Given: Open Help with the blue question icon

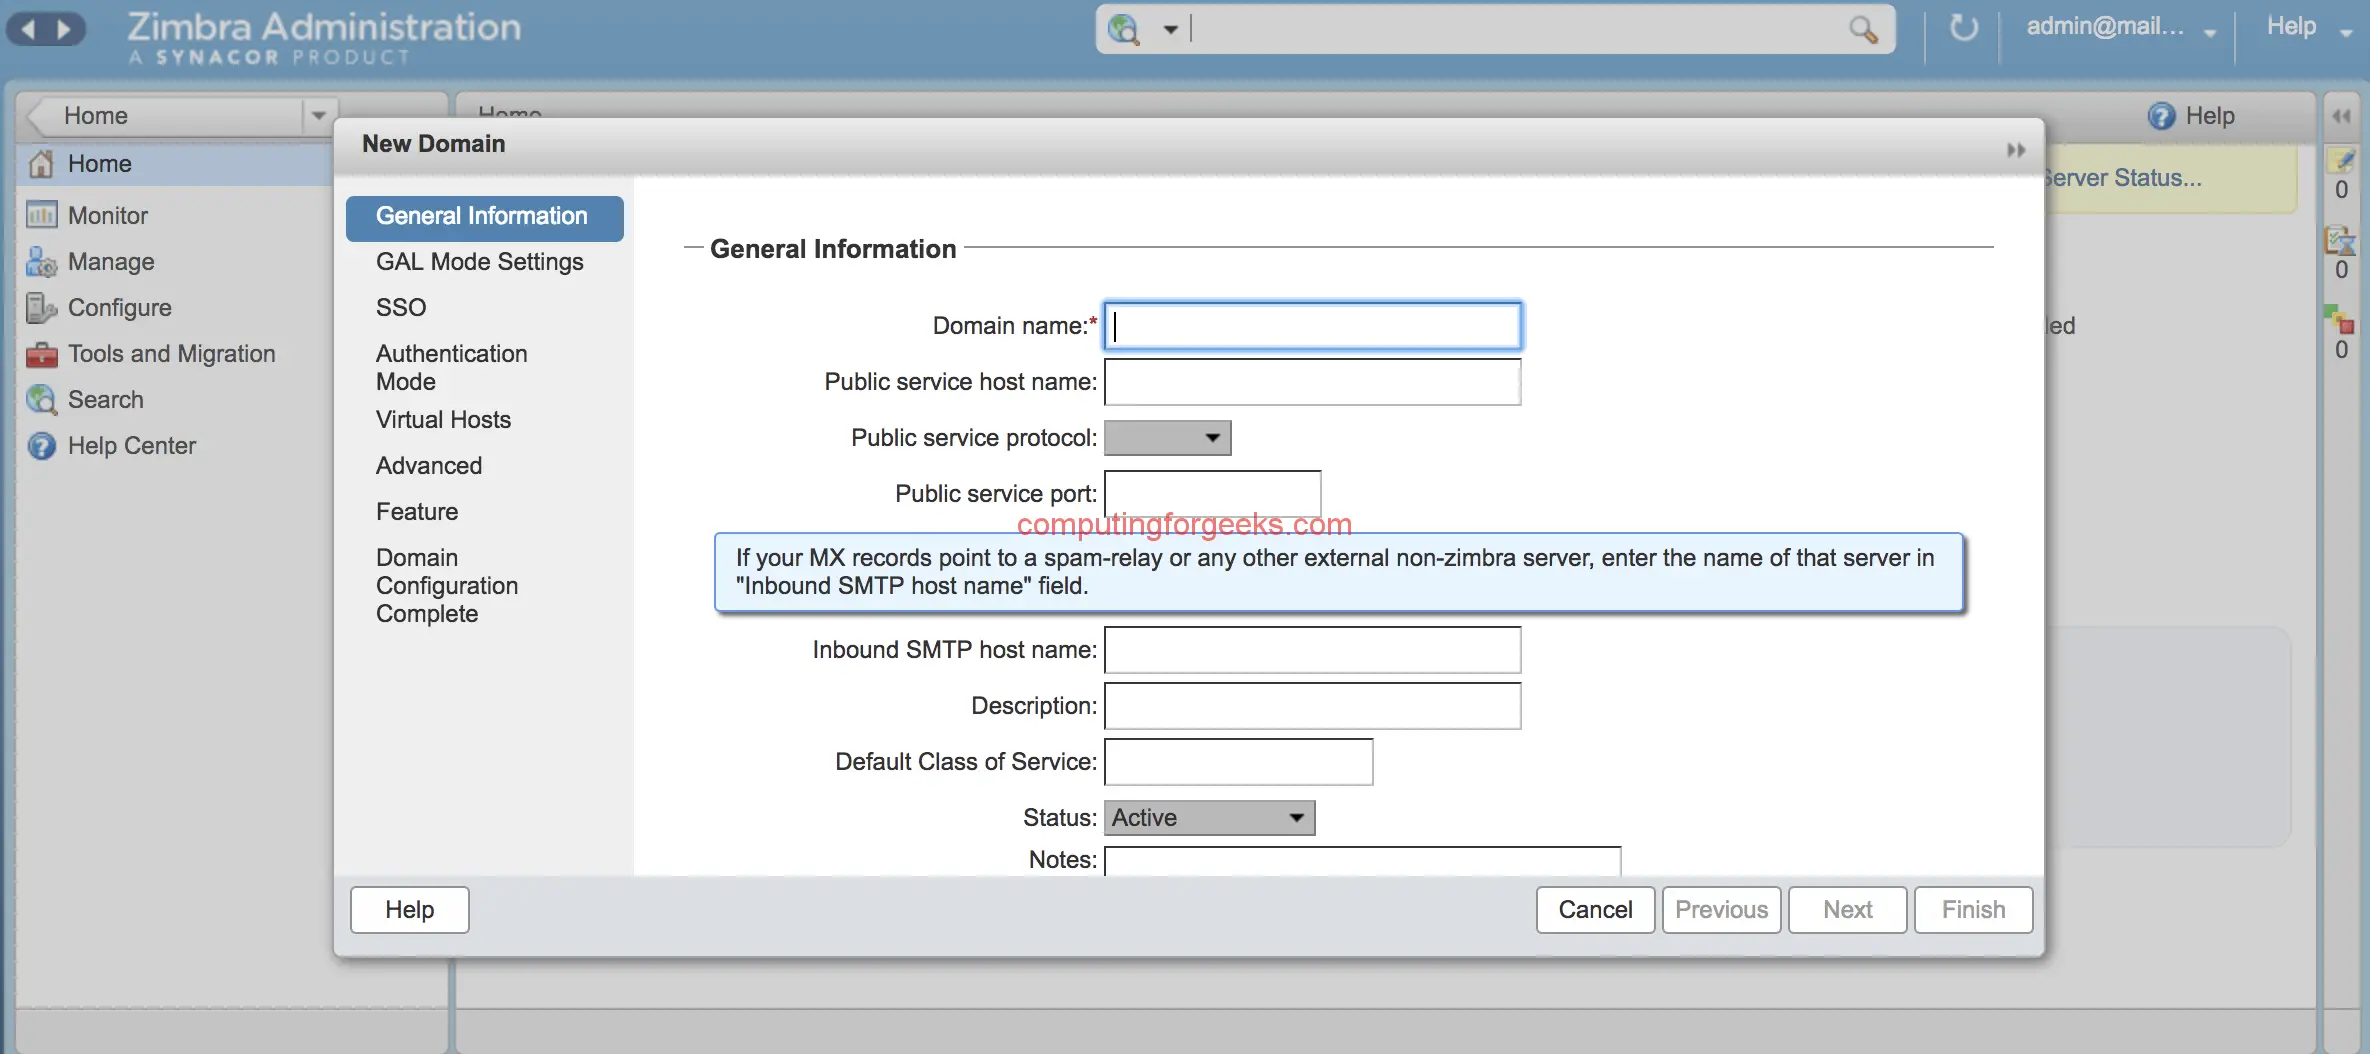Looking at the screenshot, I should coord(2161,116).
